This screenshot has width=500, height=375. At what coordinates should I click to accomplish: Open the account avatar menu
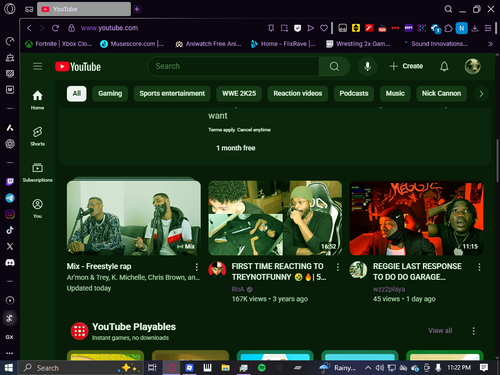tap(473, 66)
